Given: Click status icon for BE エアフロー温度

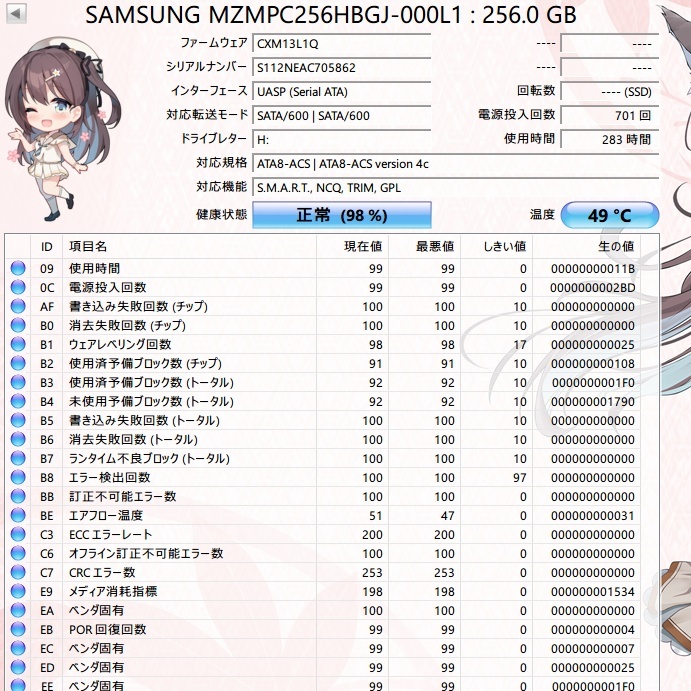Looking at the screenshot, I should pyautogui.click(x=18, y=515).
